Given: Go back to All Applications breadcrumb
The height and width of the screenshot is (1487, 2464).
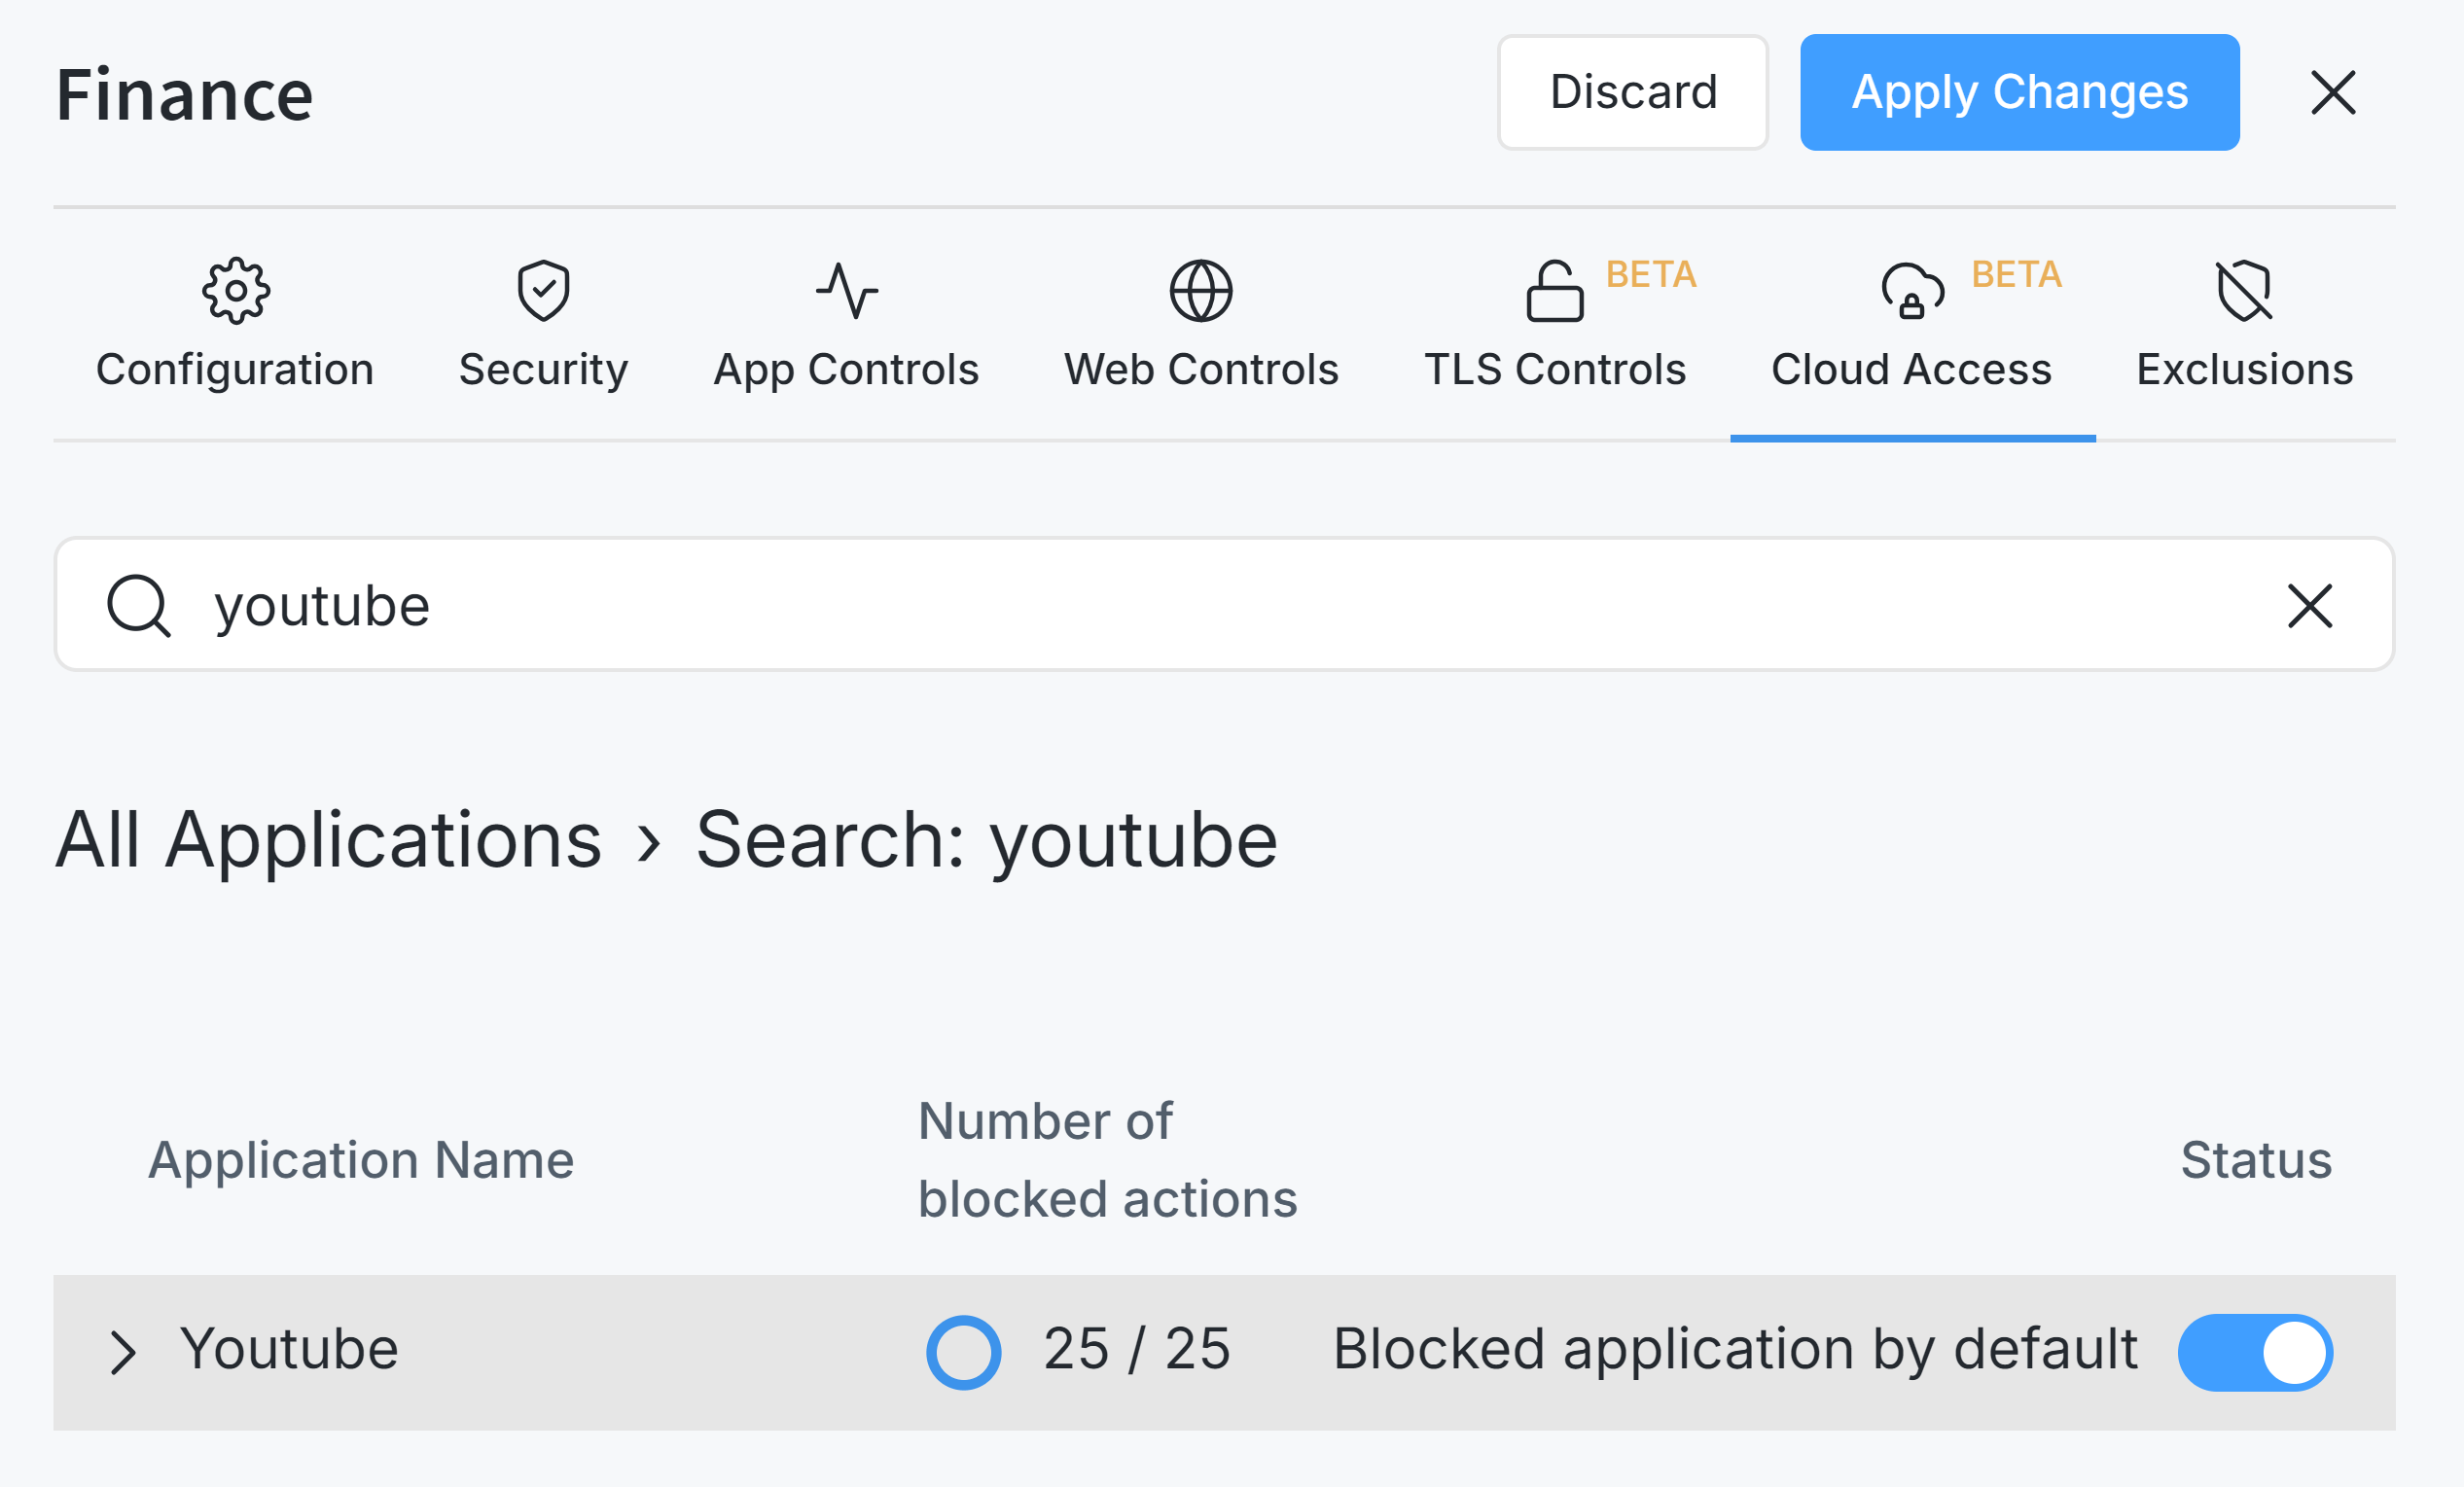Looking at the screenshot, I should pos(329,841).
